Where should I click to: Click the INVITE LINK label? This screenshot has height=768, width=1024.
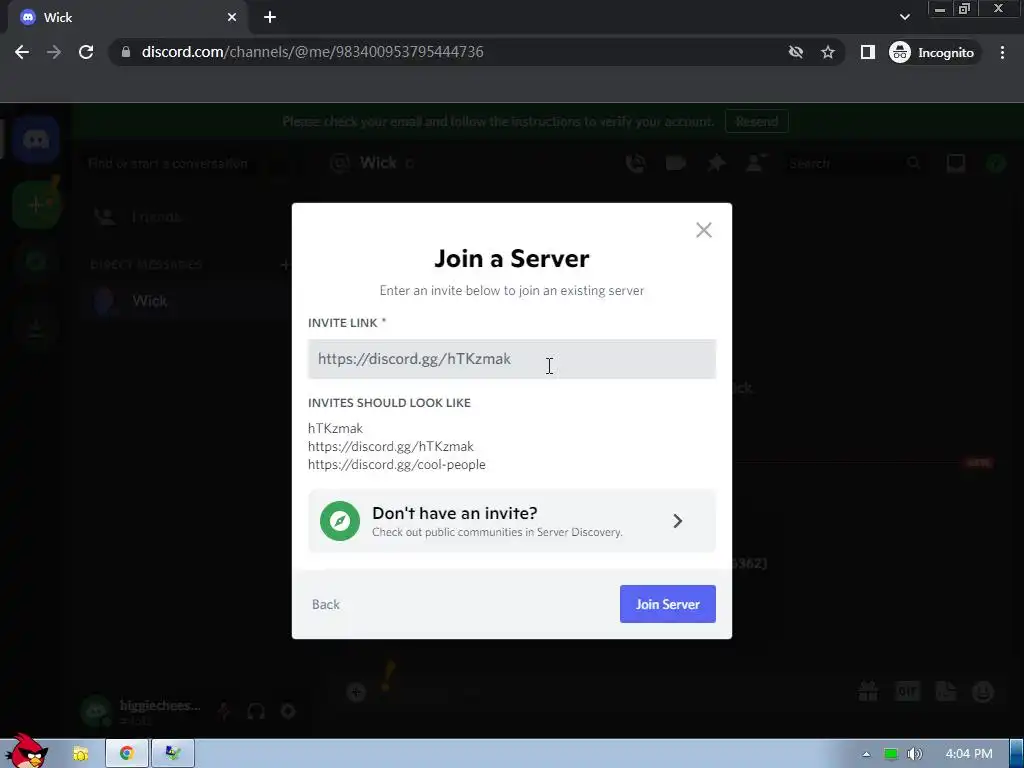point(347,323)
